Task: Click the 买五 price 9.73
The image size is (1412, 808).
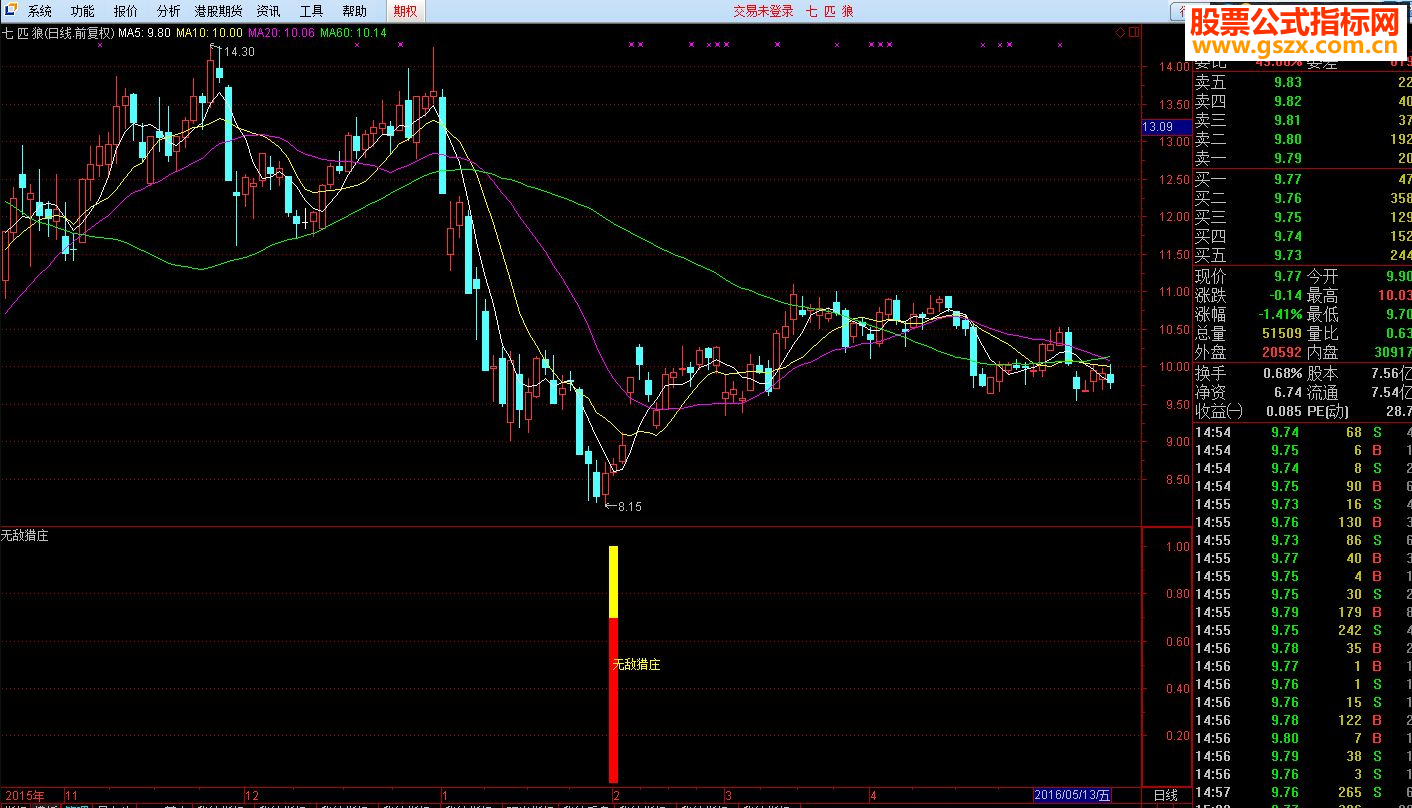Action: [x=1287, y=256]
